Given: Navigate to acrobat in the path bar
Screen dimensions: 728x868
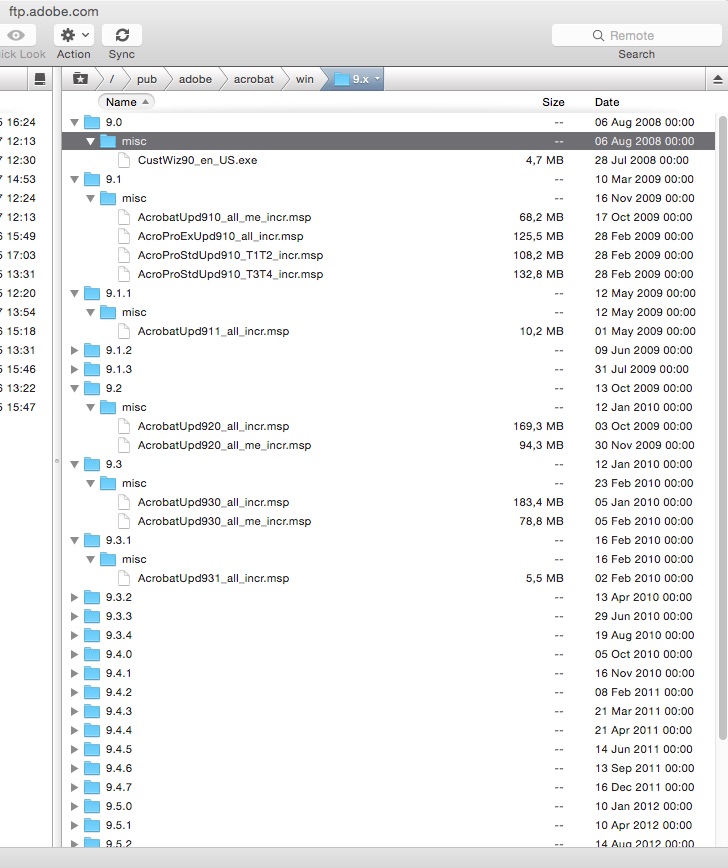Looking at the screenshot, I should [x=254, y=79].
